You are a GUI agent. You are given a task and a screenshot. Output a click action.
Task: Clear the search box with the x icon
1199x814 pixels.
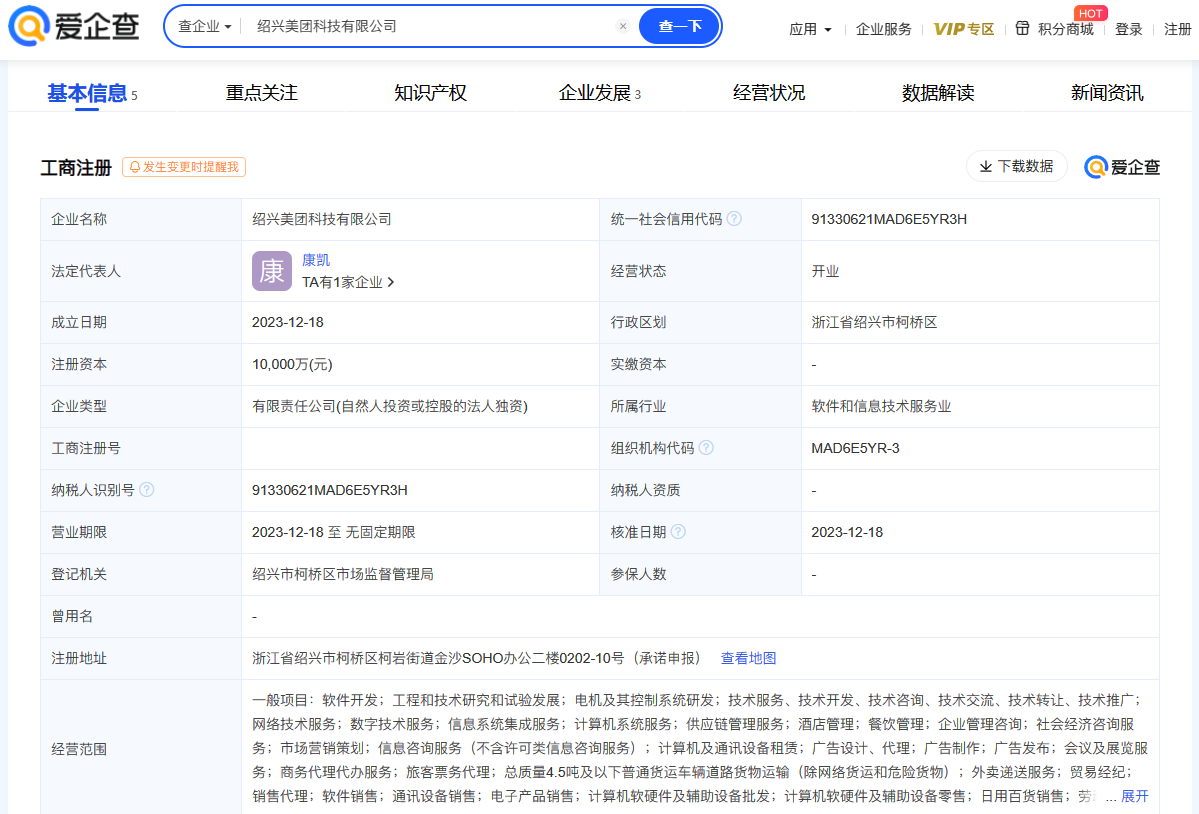click(623, 26)
